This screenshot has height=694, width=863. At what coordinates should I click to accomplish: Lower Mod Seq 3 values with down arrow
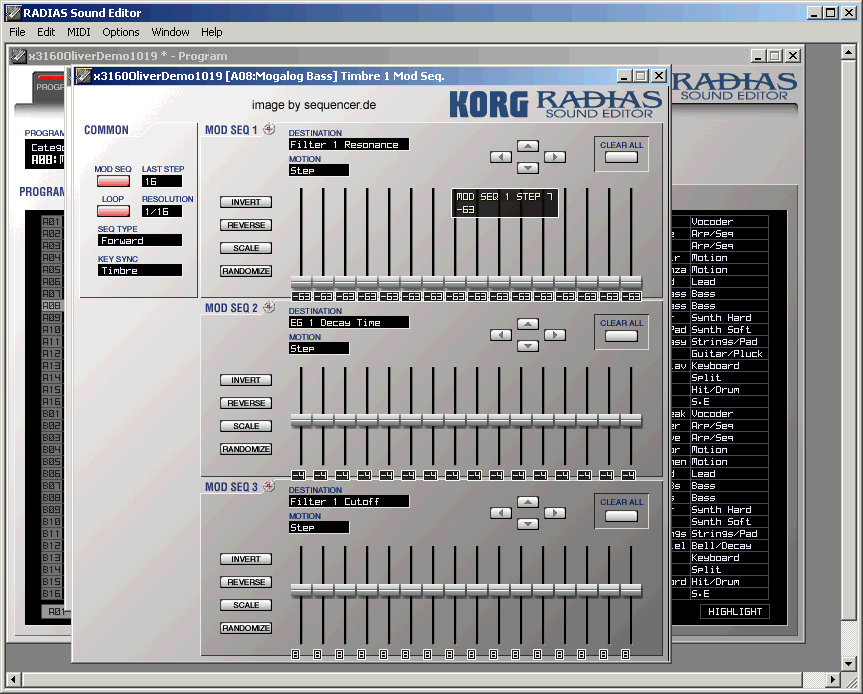pos(528,524)
